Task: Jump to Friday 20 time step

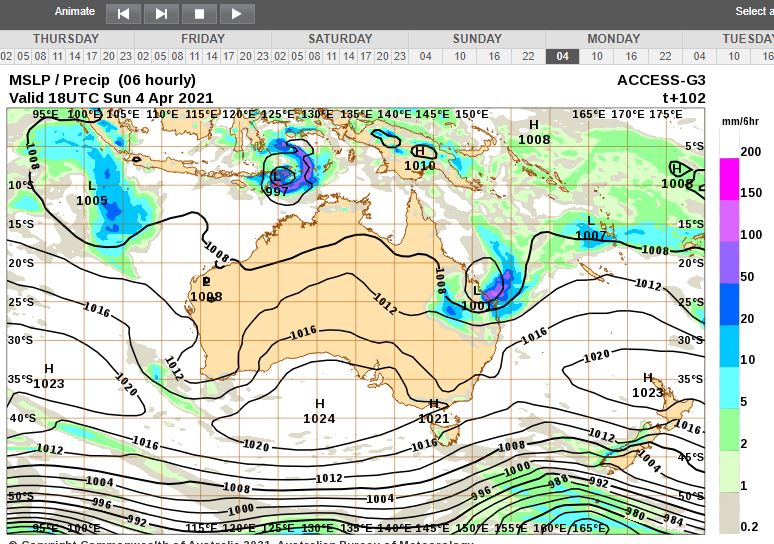Action: (245, 56)
